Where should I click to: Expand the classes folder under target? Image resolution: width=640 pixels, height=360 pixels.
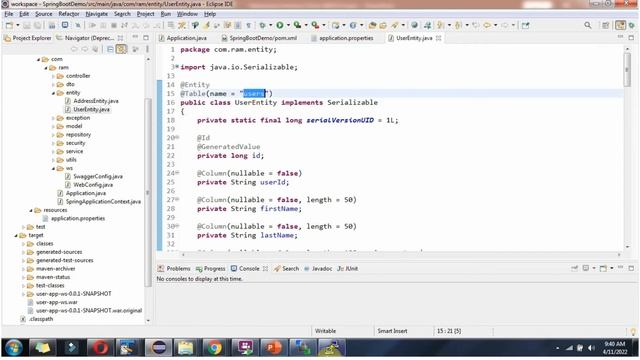click(23, 244)
